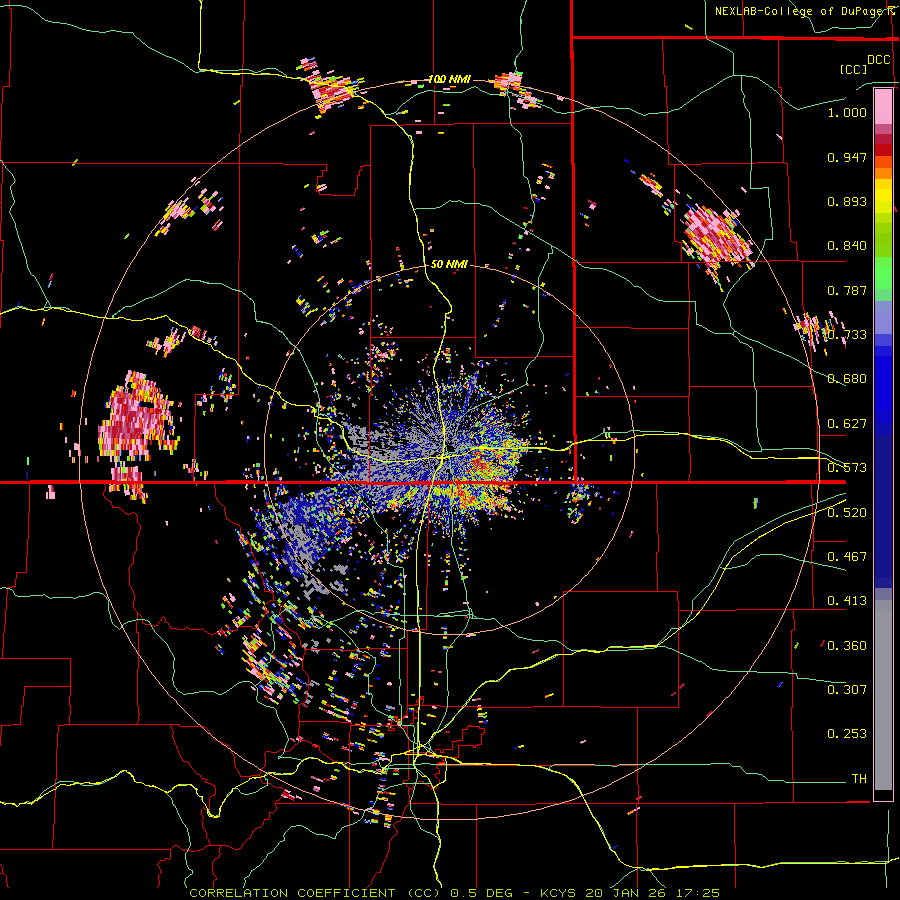Click the [CC] unit label above scale
The height and width of the screenshot is (900, 900).
853,69
